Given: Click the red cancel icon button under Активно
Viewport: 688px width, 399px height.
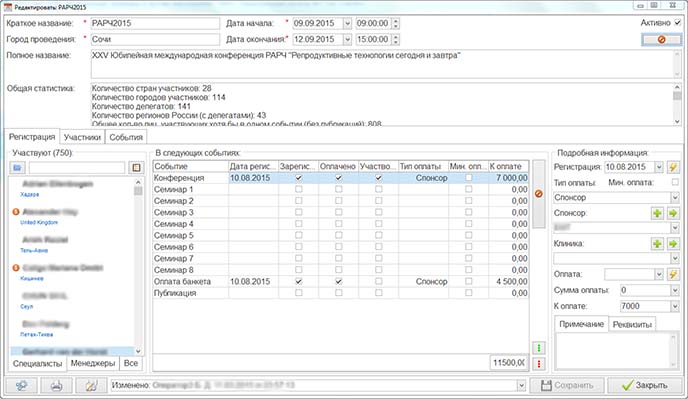Looking at the screenshot, I should (661, 40).
